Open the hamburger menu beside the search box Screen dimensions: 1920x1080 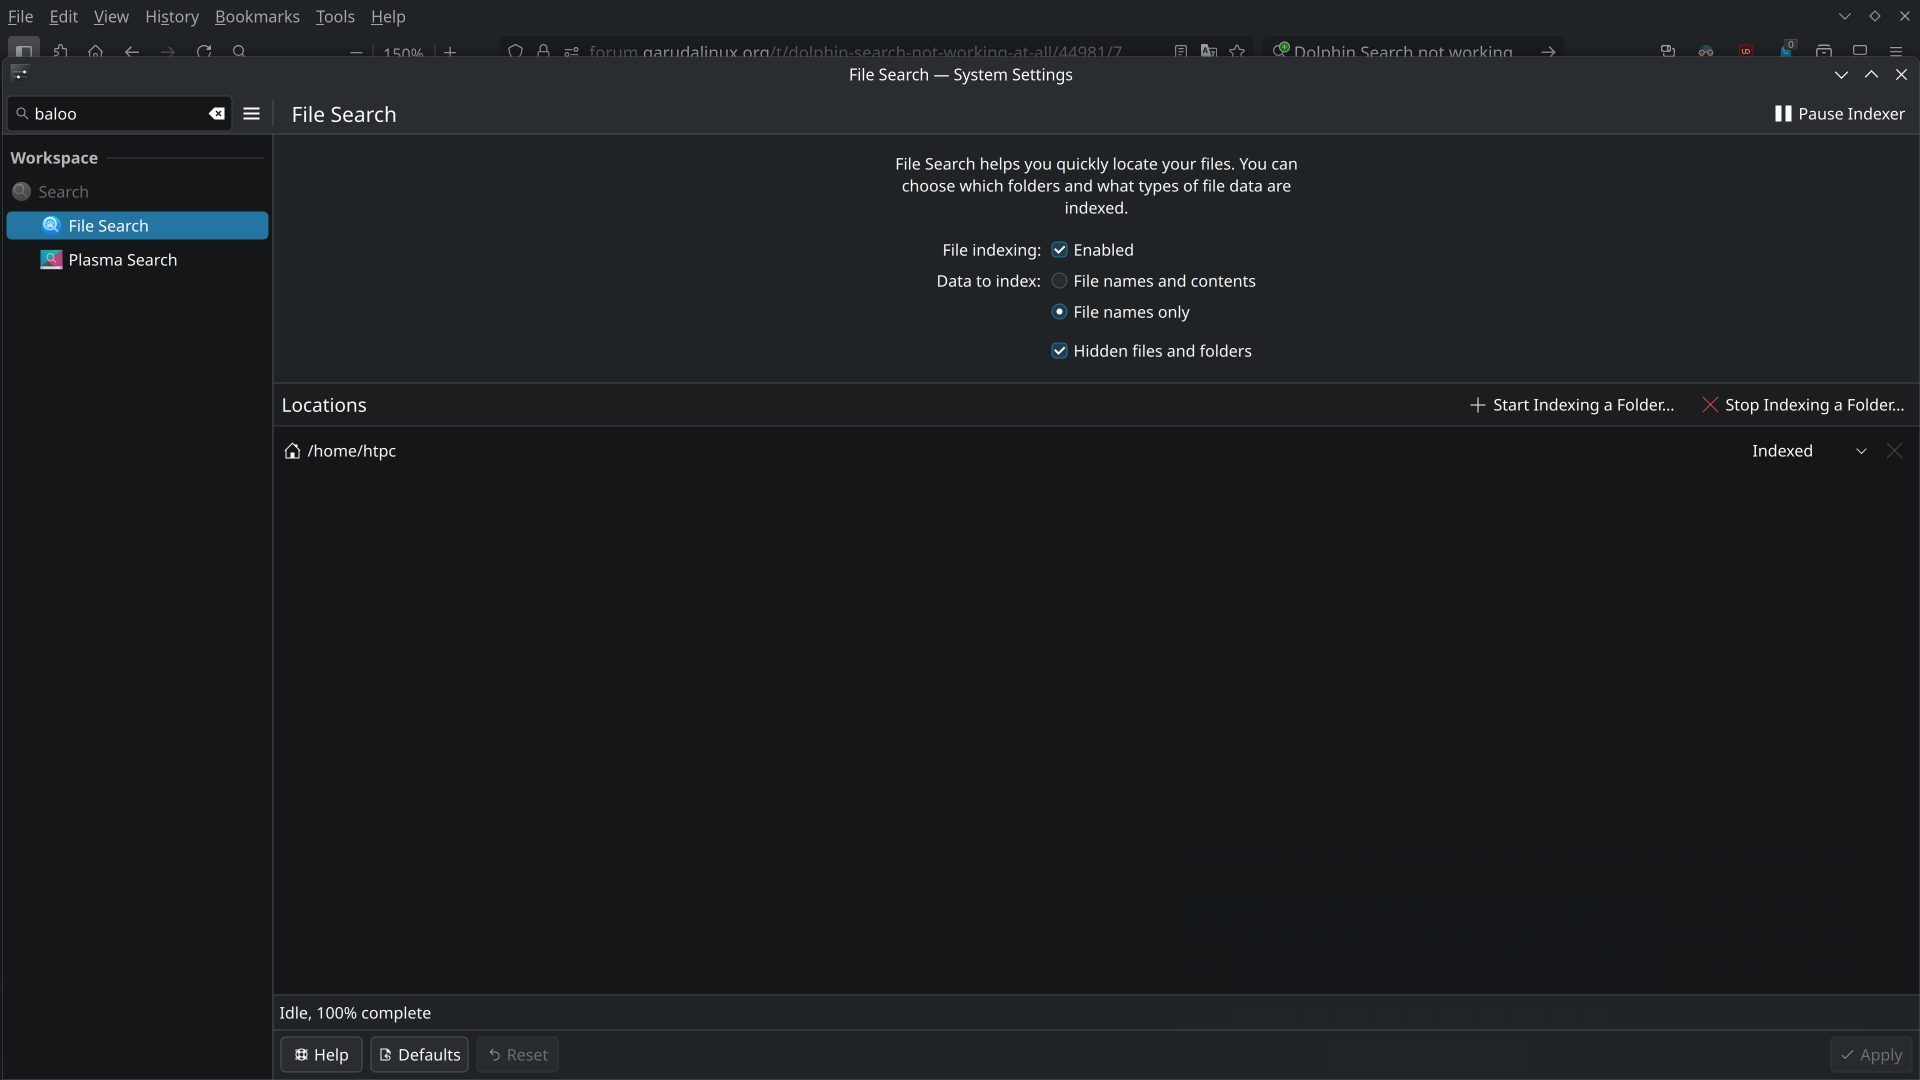click(x=251, y=114)
